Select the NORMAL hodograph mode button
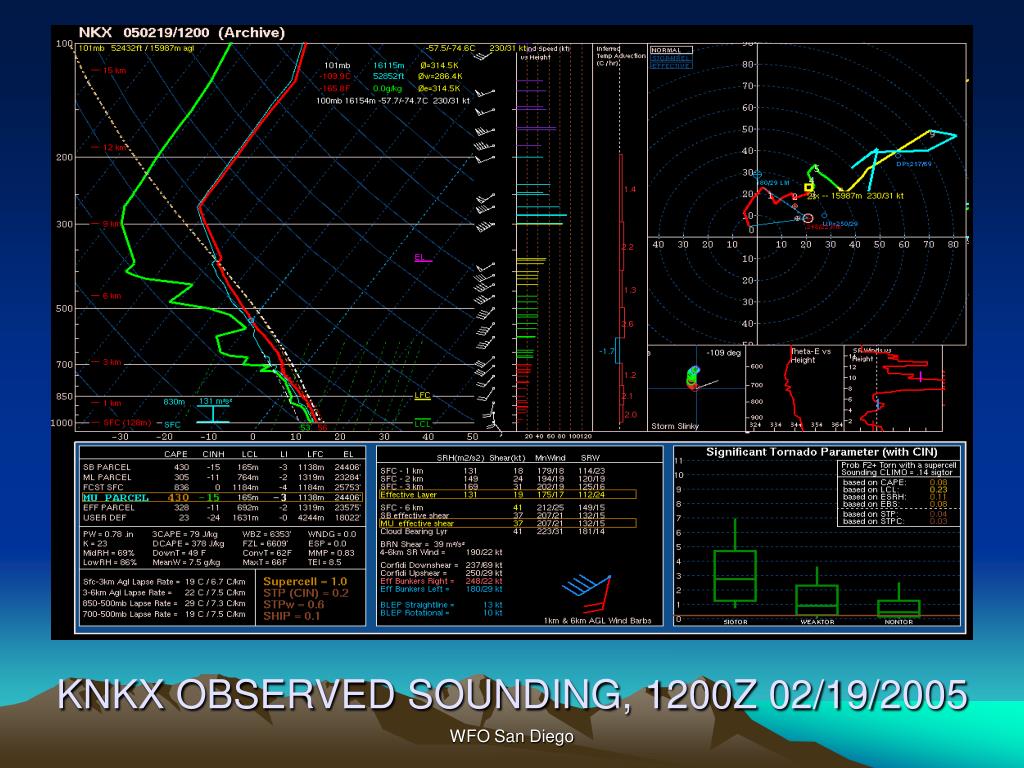 coord(671,50)
